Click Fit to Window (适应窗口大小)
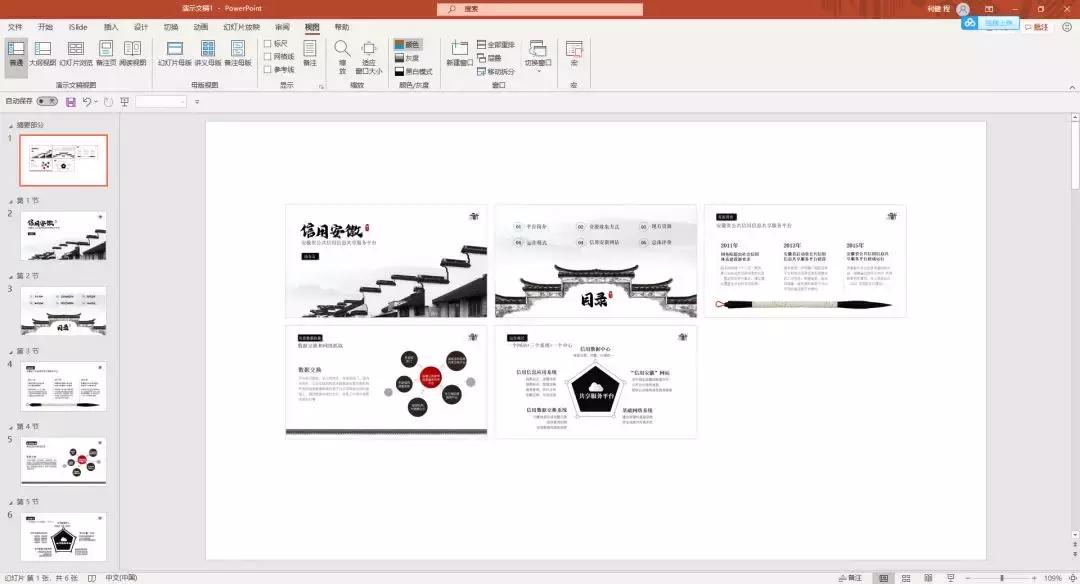The width and height of the screenshot is (1080, 584). coord(368,56)
